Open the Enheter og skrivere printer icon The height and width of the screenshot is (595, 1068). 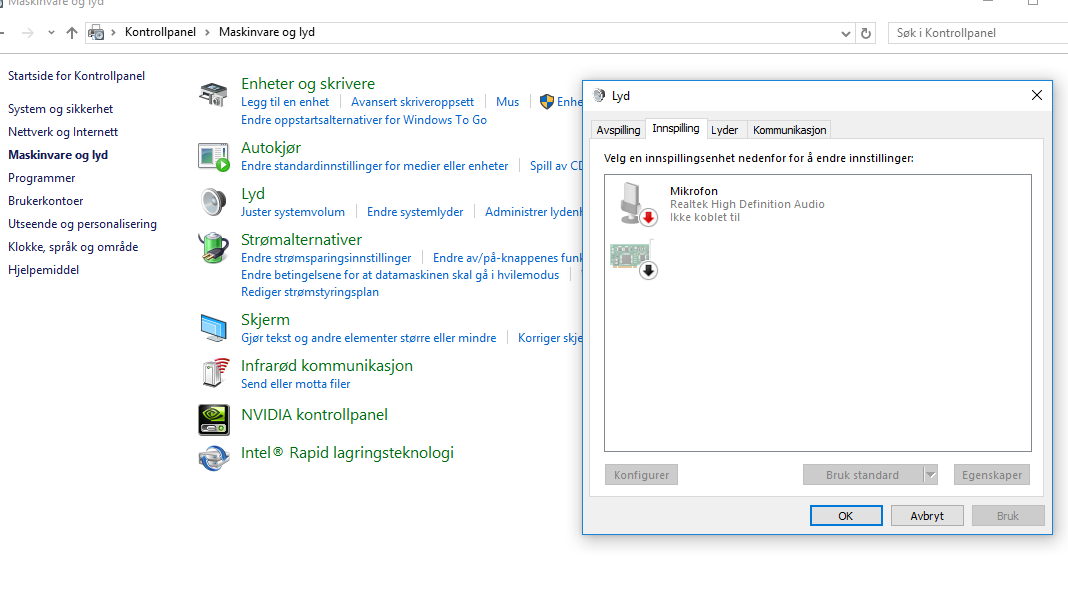pyautogui.click(x=213, y=95)
